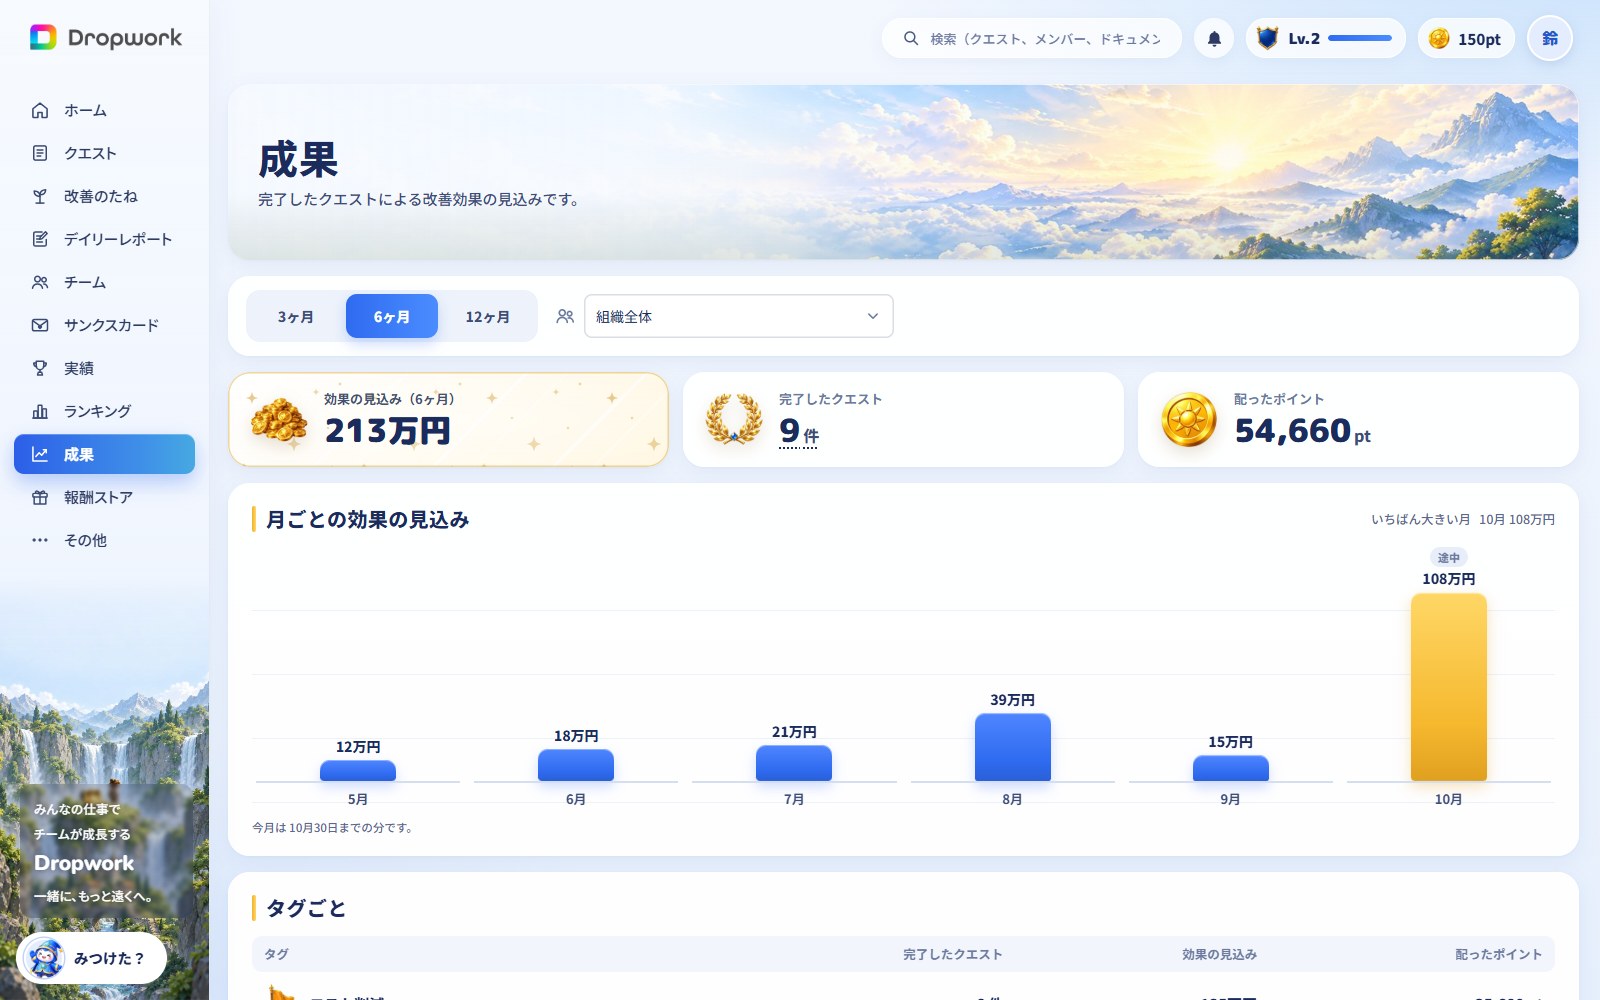1600x1000 pixels.
Task: Click the gold coin icon beside 150pt
Action: point(1439,38)
